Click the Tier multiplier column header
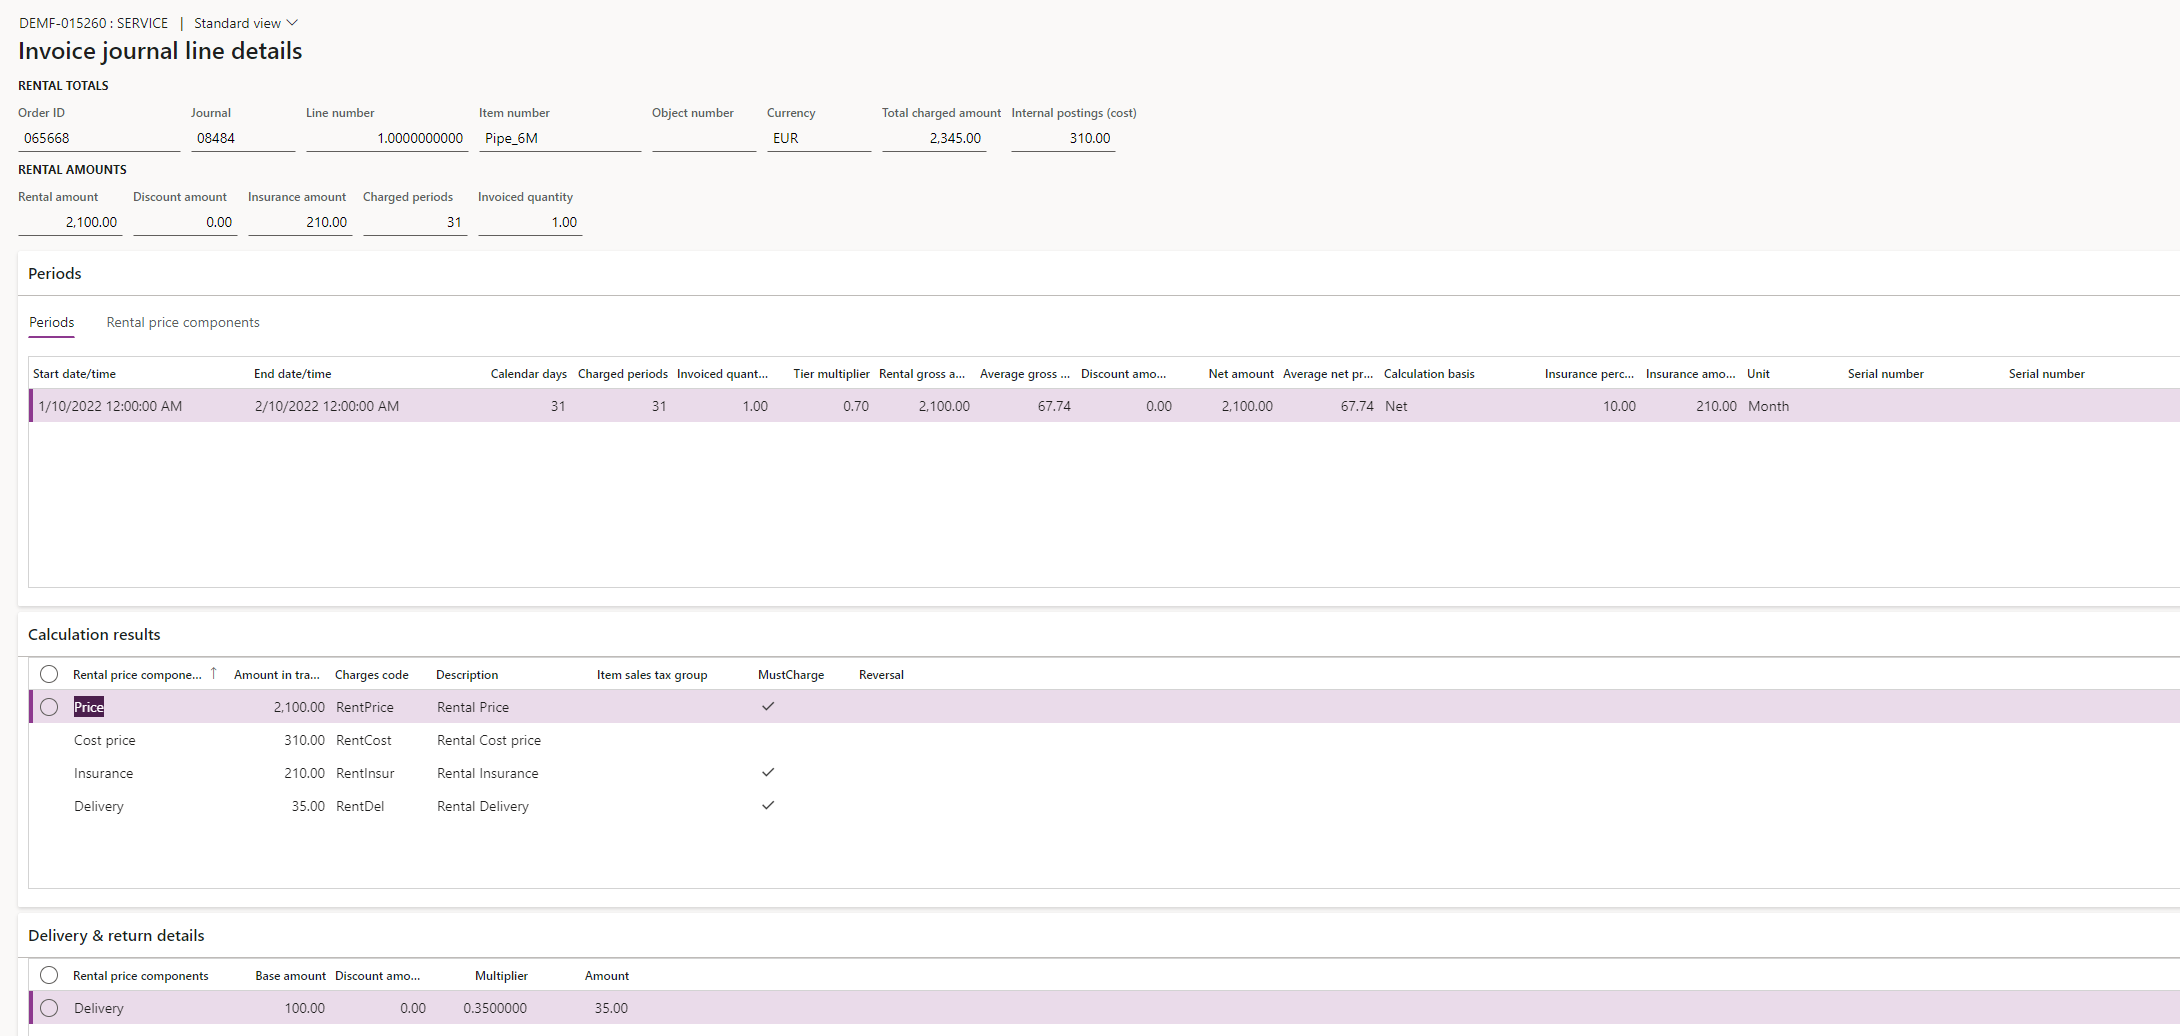 click(831, 374)
